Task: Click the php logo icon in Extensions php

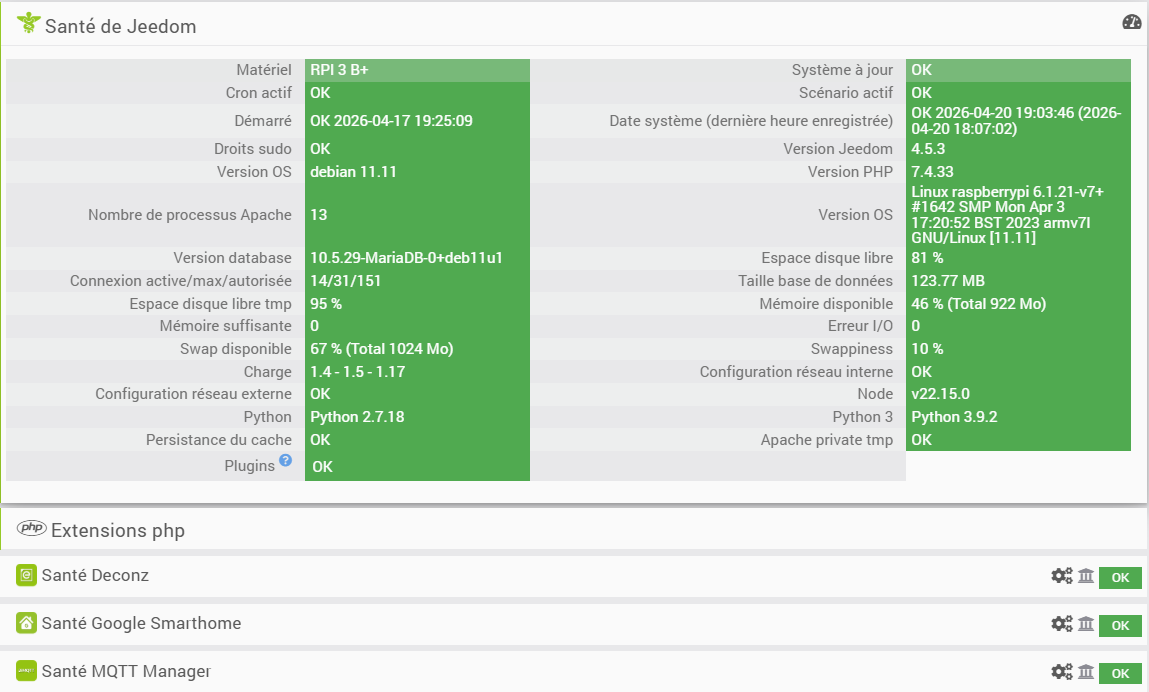Action: [32, 529]
